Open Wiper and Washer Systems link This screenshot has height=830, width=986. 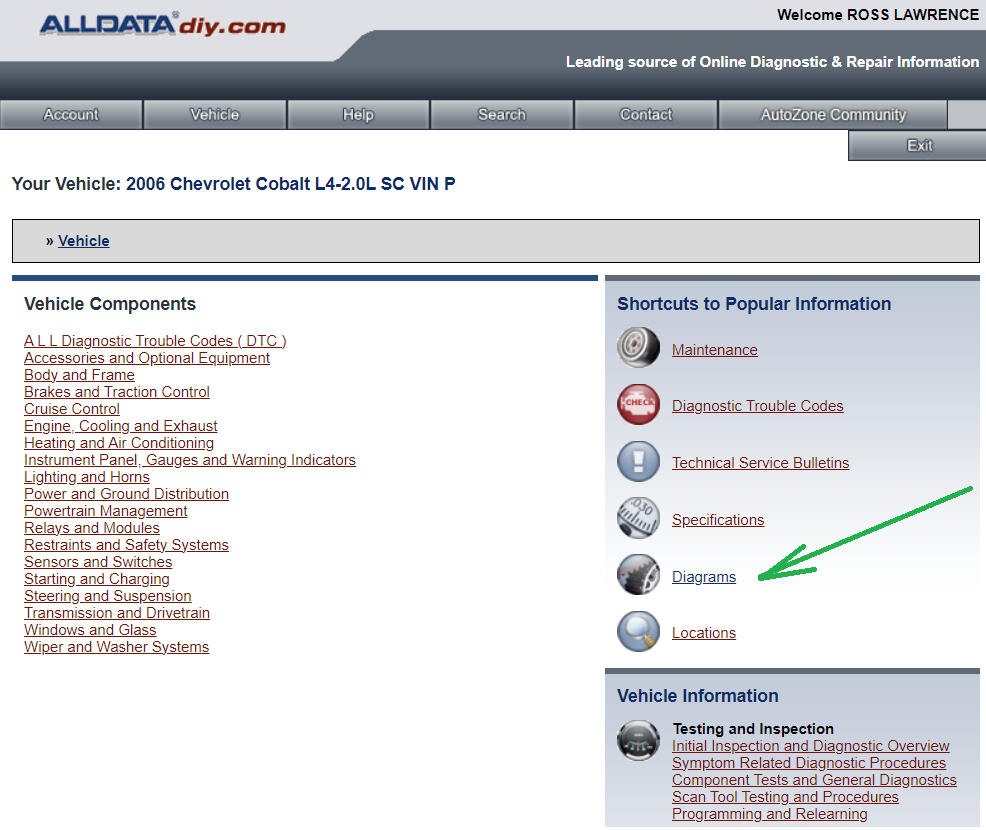[116, 646]
